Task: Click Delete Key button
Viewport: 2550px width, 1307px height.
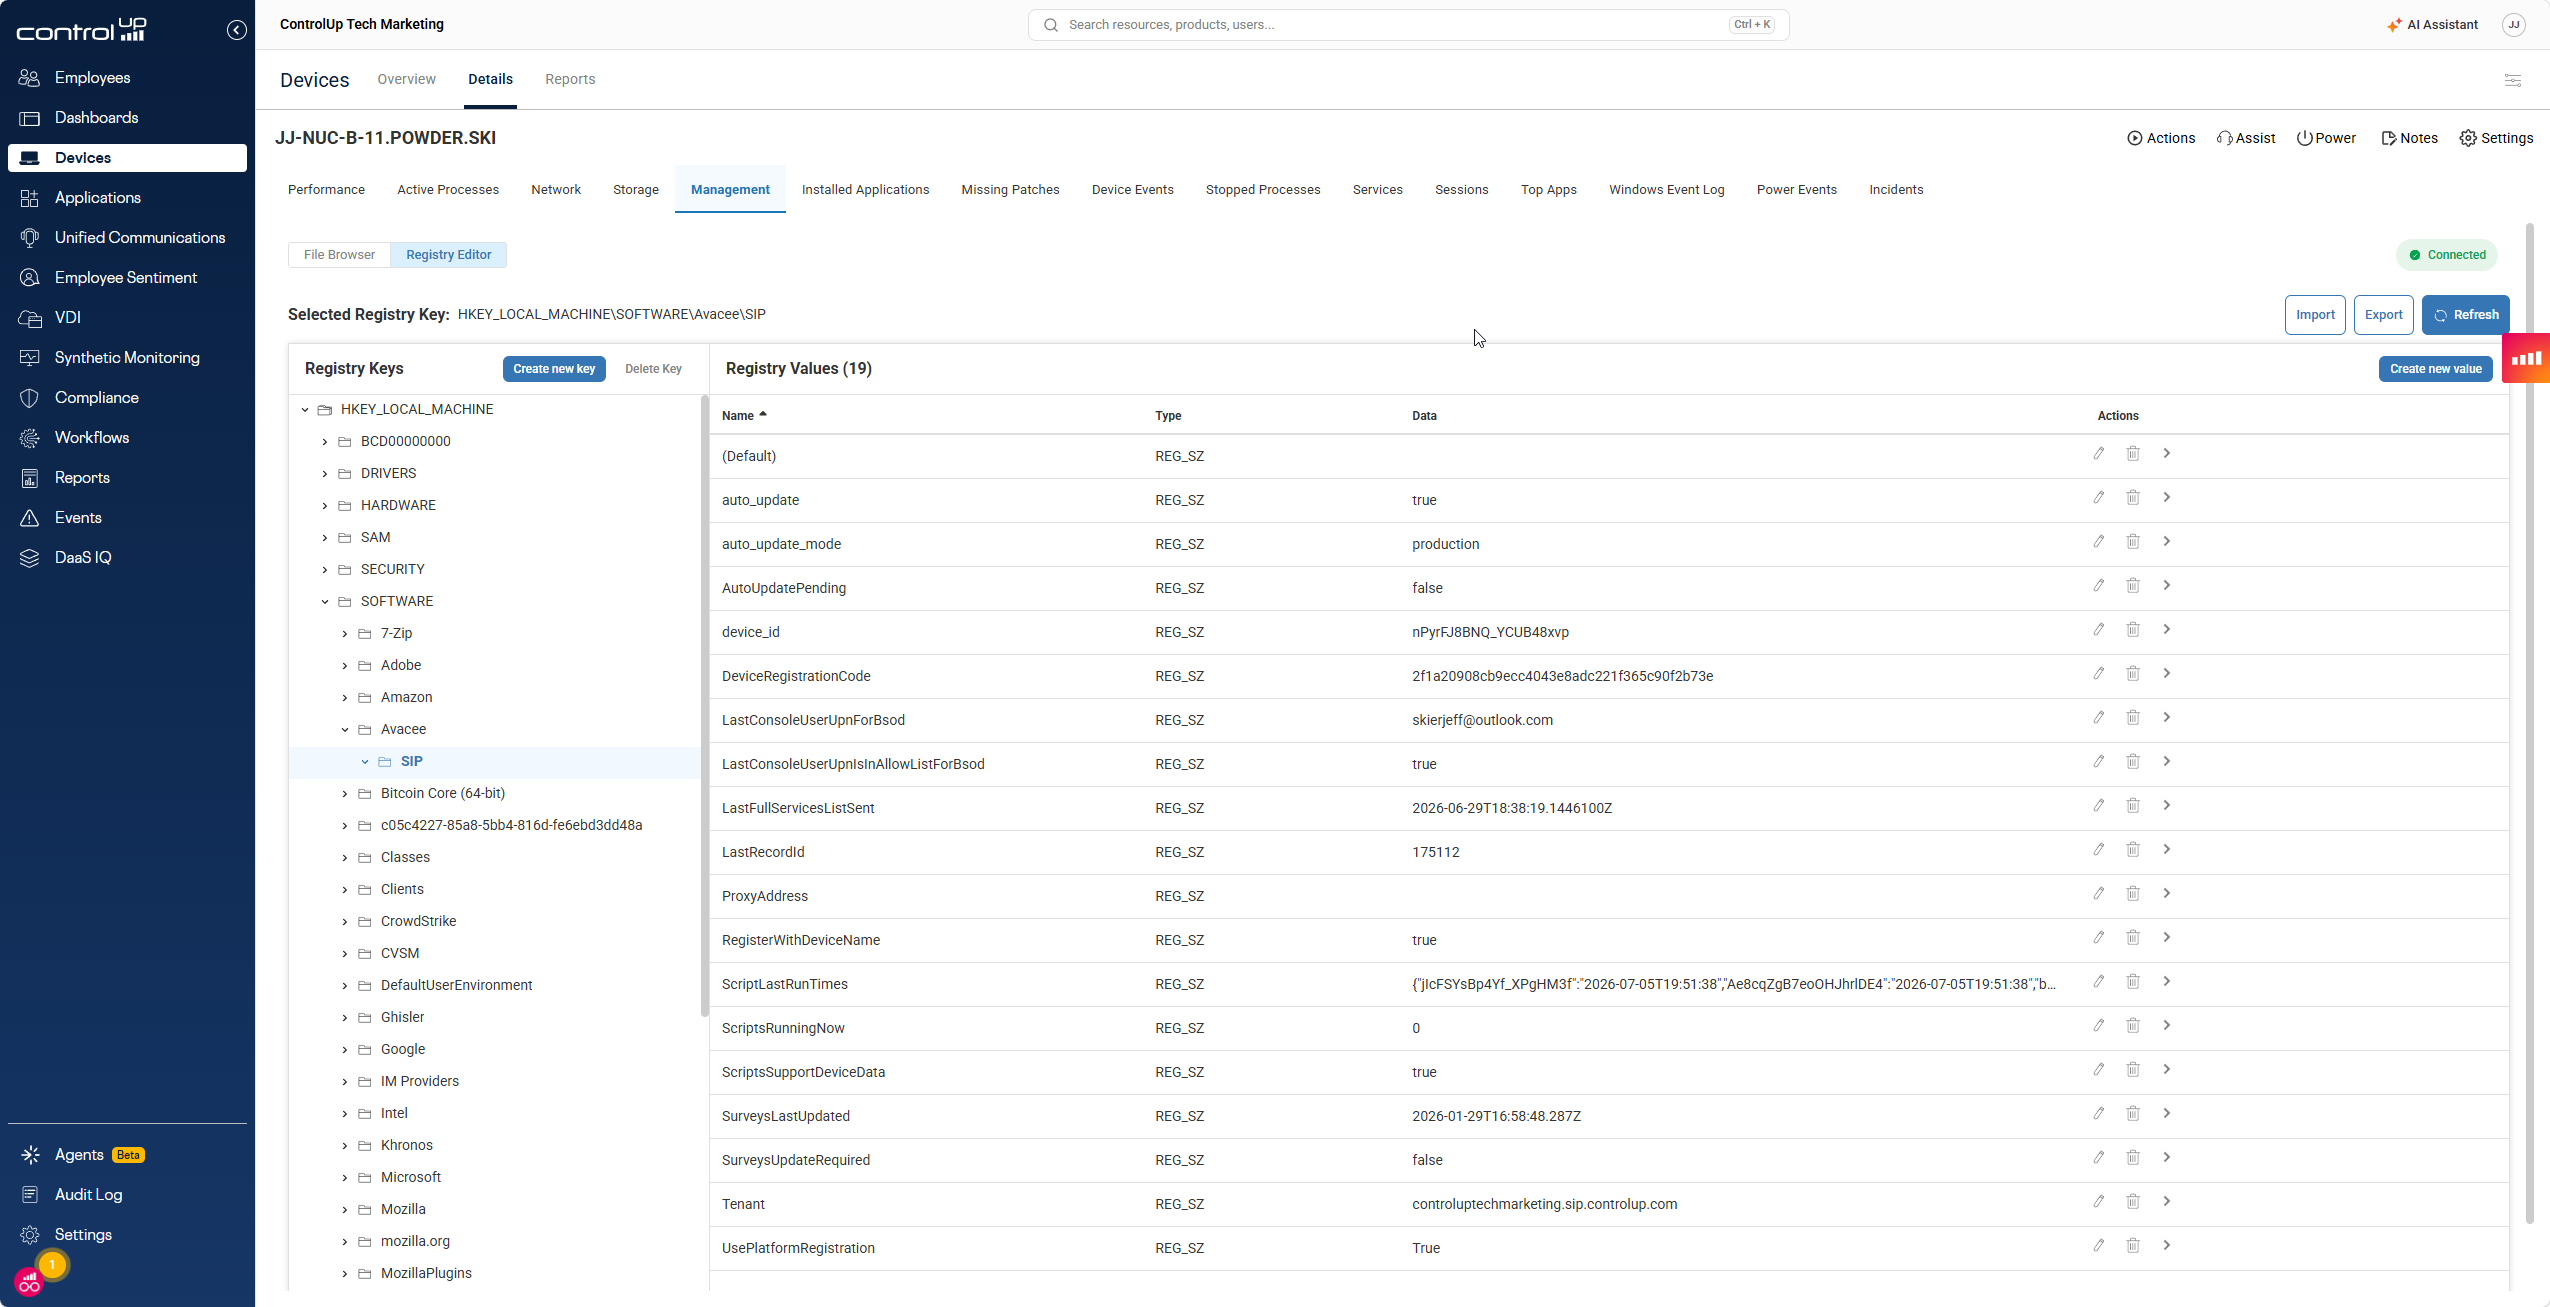Action: tap(653, 369)
